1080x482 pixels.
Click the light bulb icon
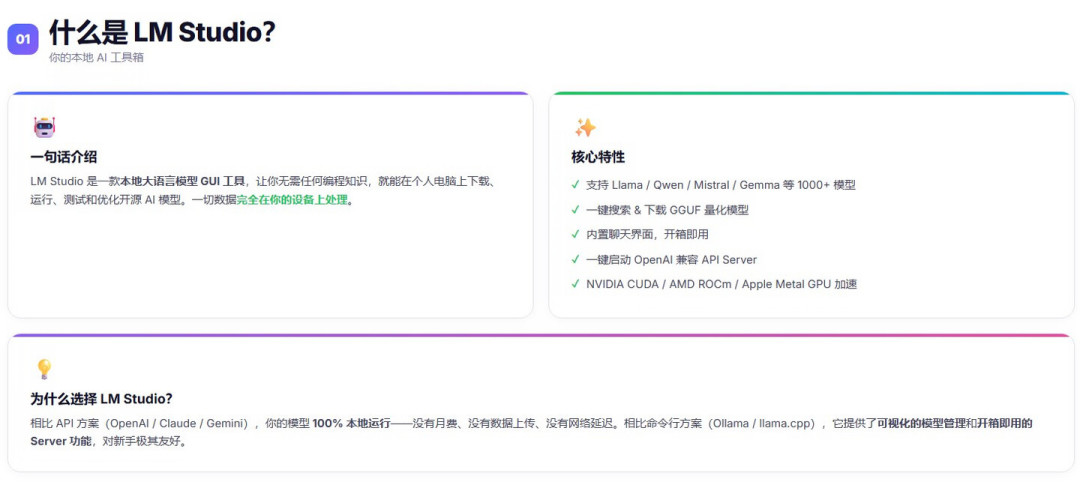click(x=44, y=369)
